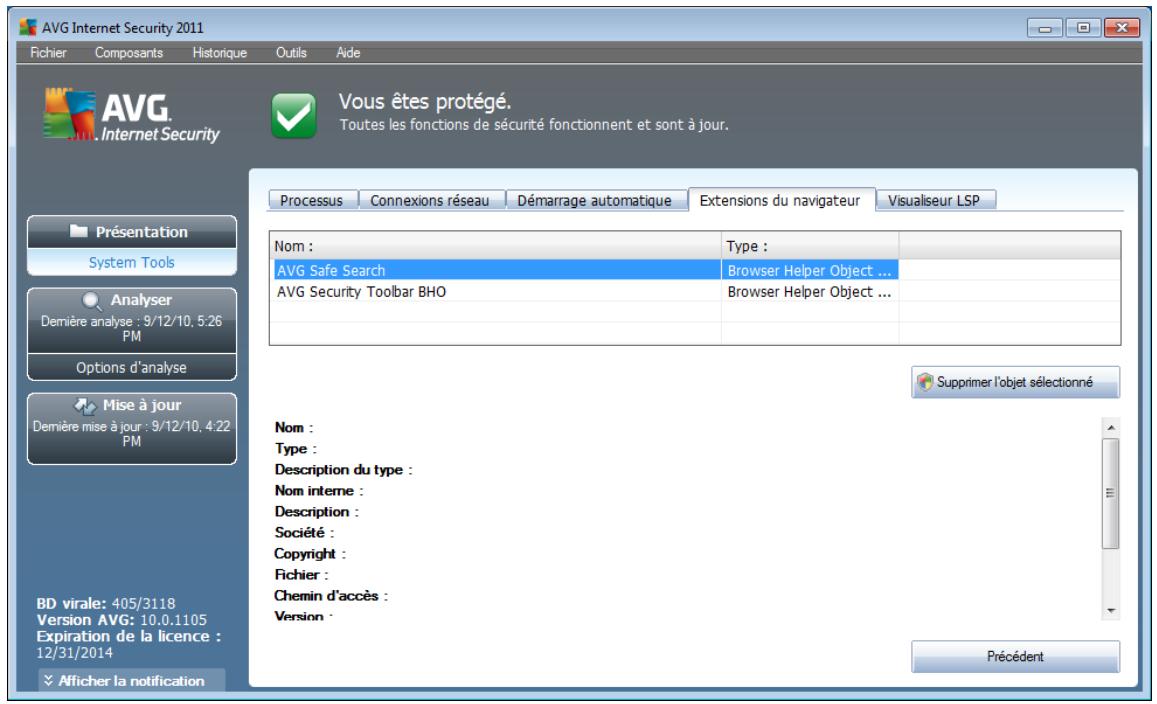Click the green protected checkmark icon
Image resolution: width=1157 pixels, height=704 pixels.
(x=294, y=115)
